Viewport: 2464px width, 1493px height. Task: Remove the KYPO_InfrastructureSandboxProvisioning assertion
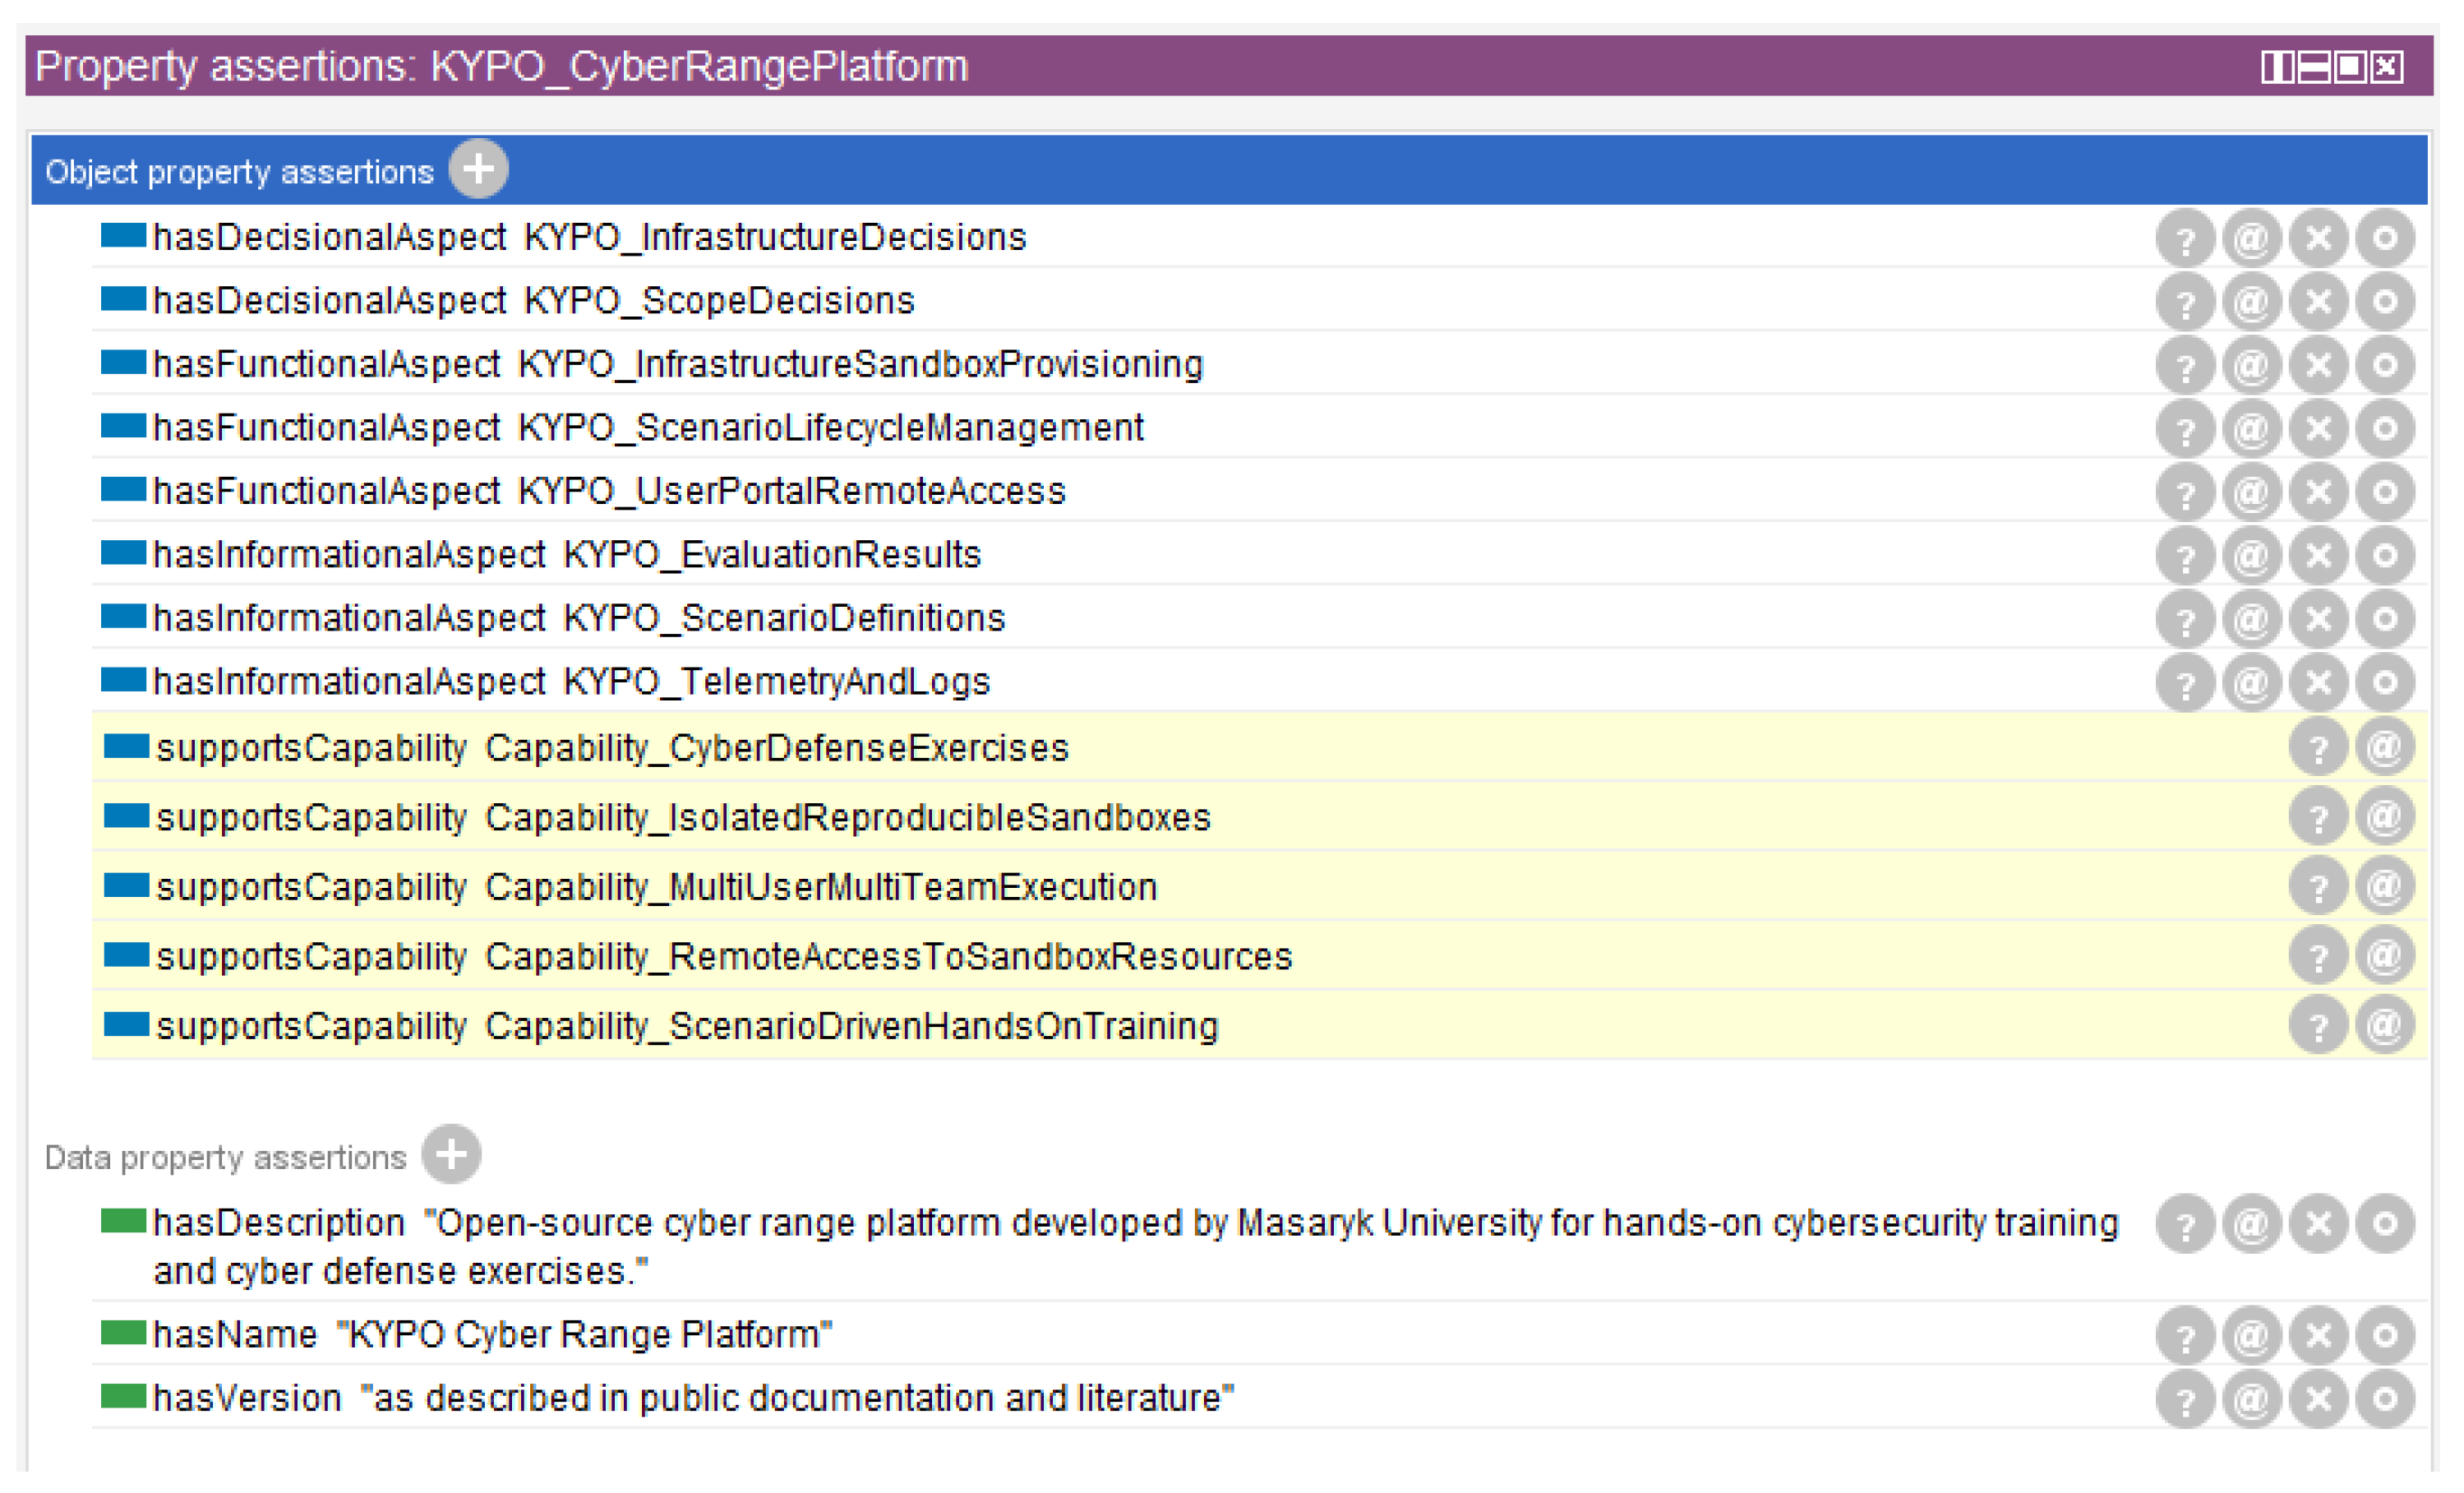[x=2319, y=365]
